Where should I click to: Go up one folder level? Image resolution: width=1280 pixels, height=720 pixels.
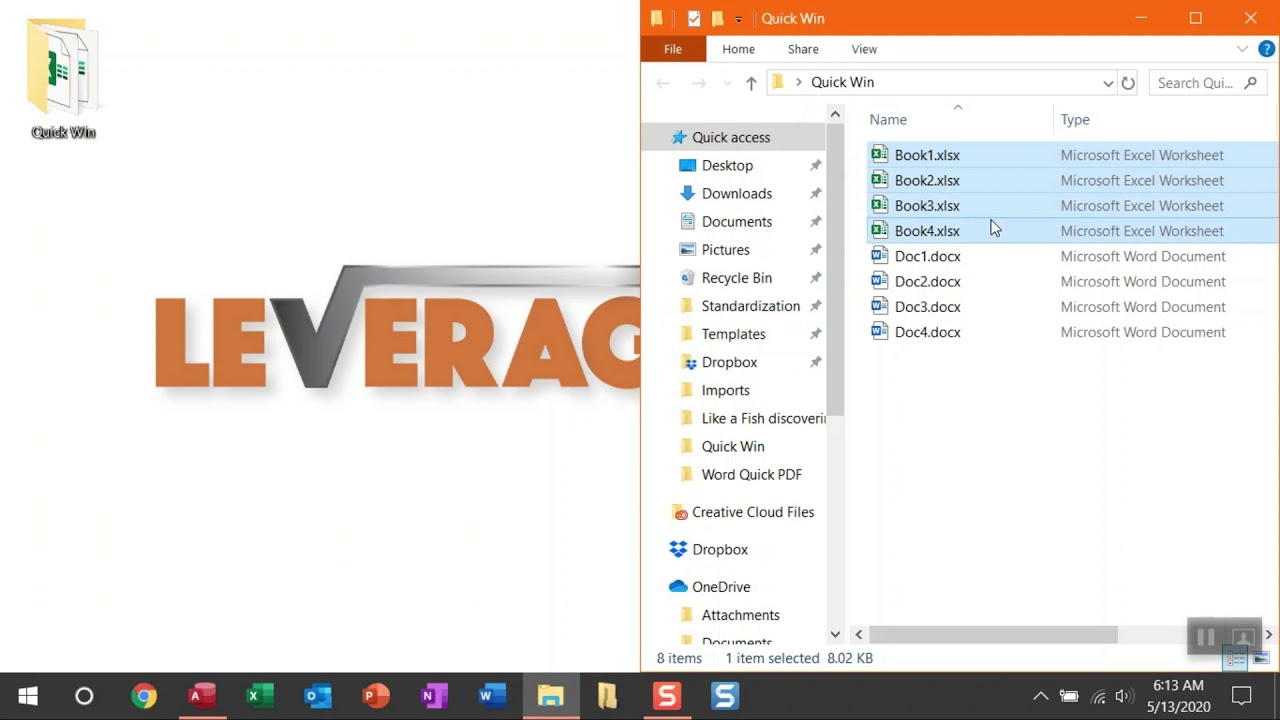pyautogui.click(x=751, y=83)
